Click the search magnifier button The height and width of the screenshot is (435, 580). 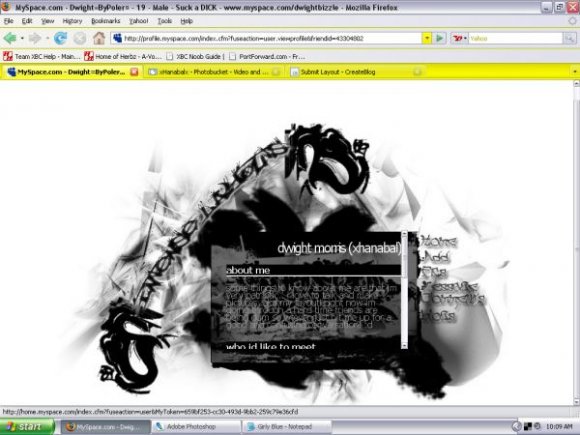[569, 38]
